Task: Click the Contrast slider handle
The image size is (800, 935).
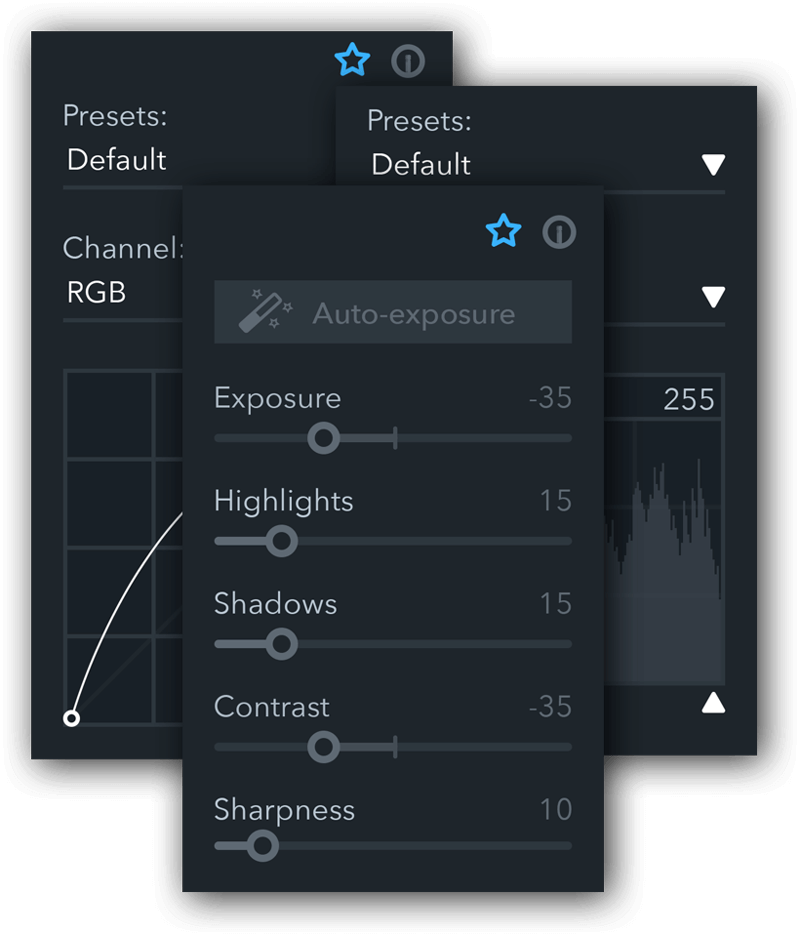Action: pos(324,747)
